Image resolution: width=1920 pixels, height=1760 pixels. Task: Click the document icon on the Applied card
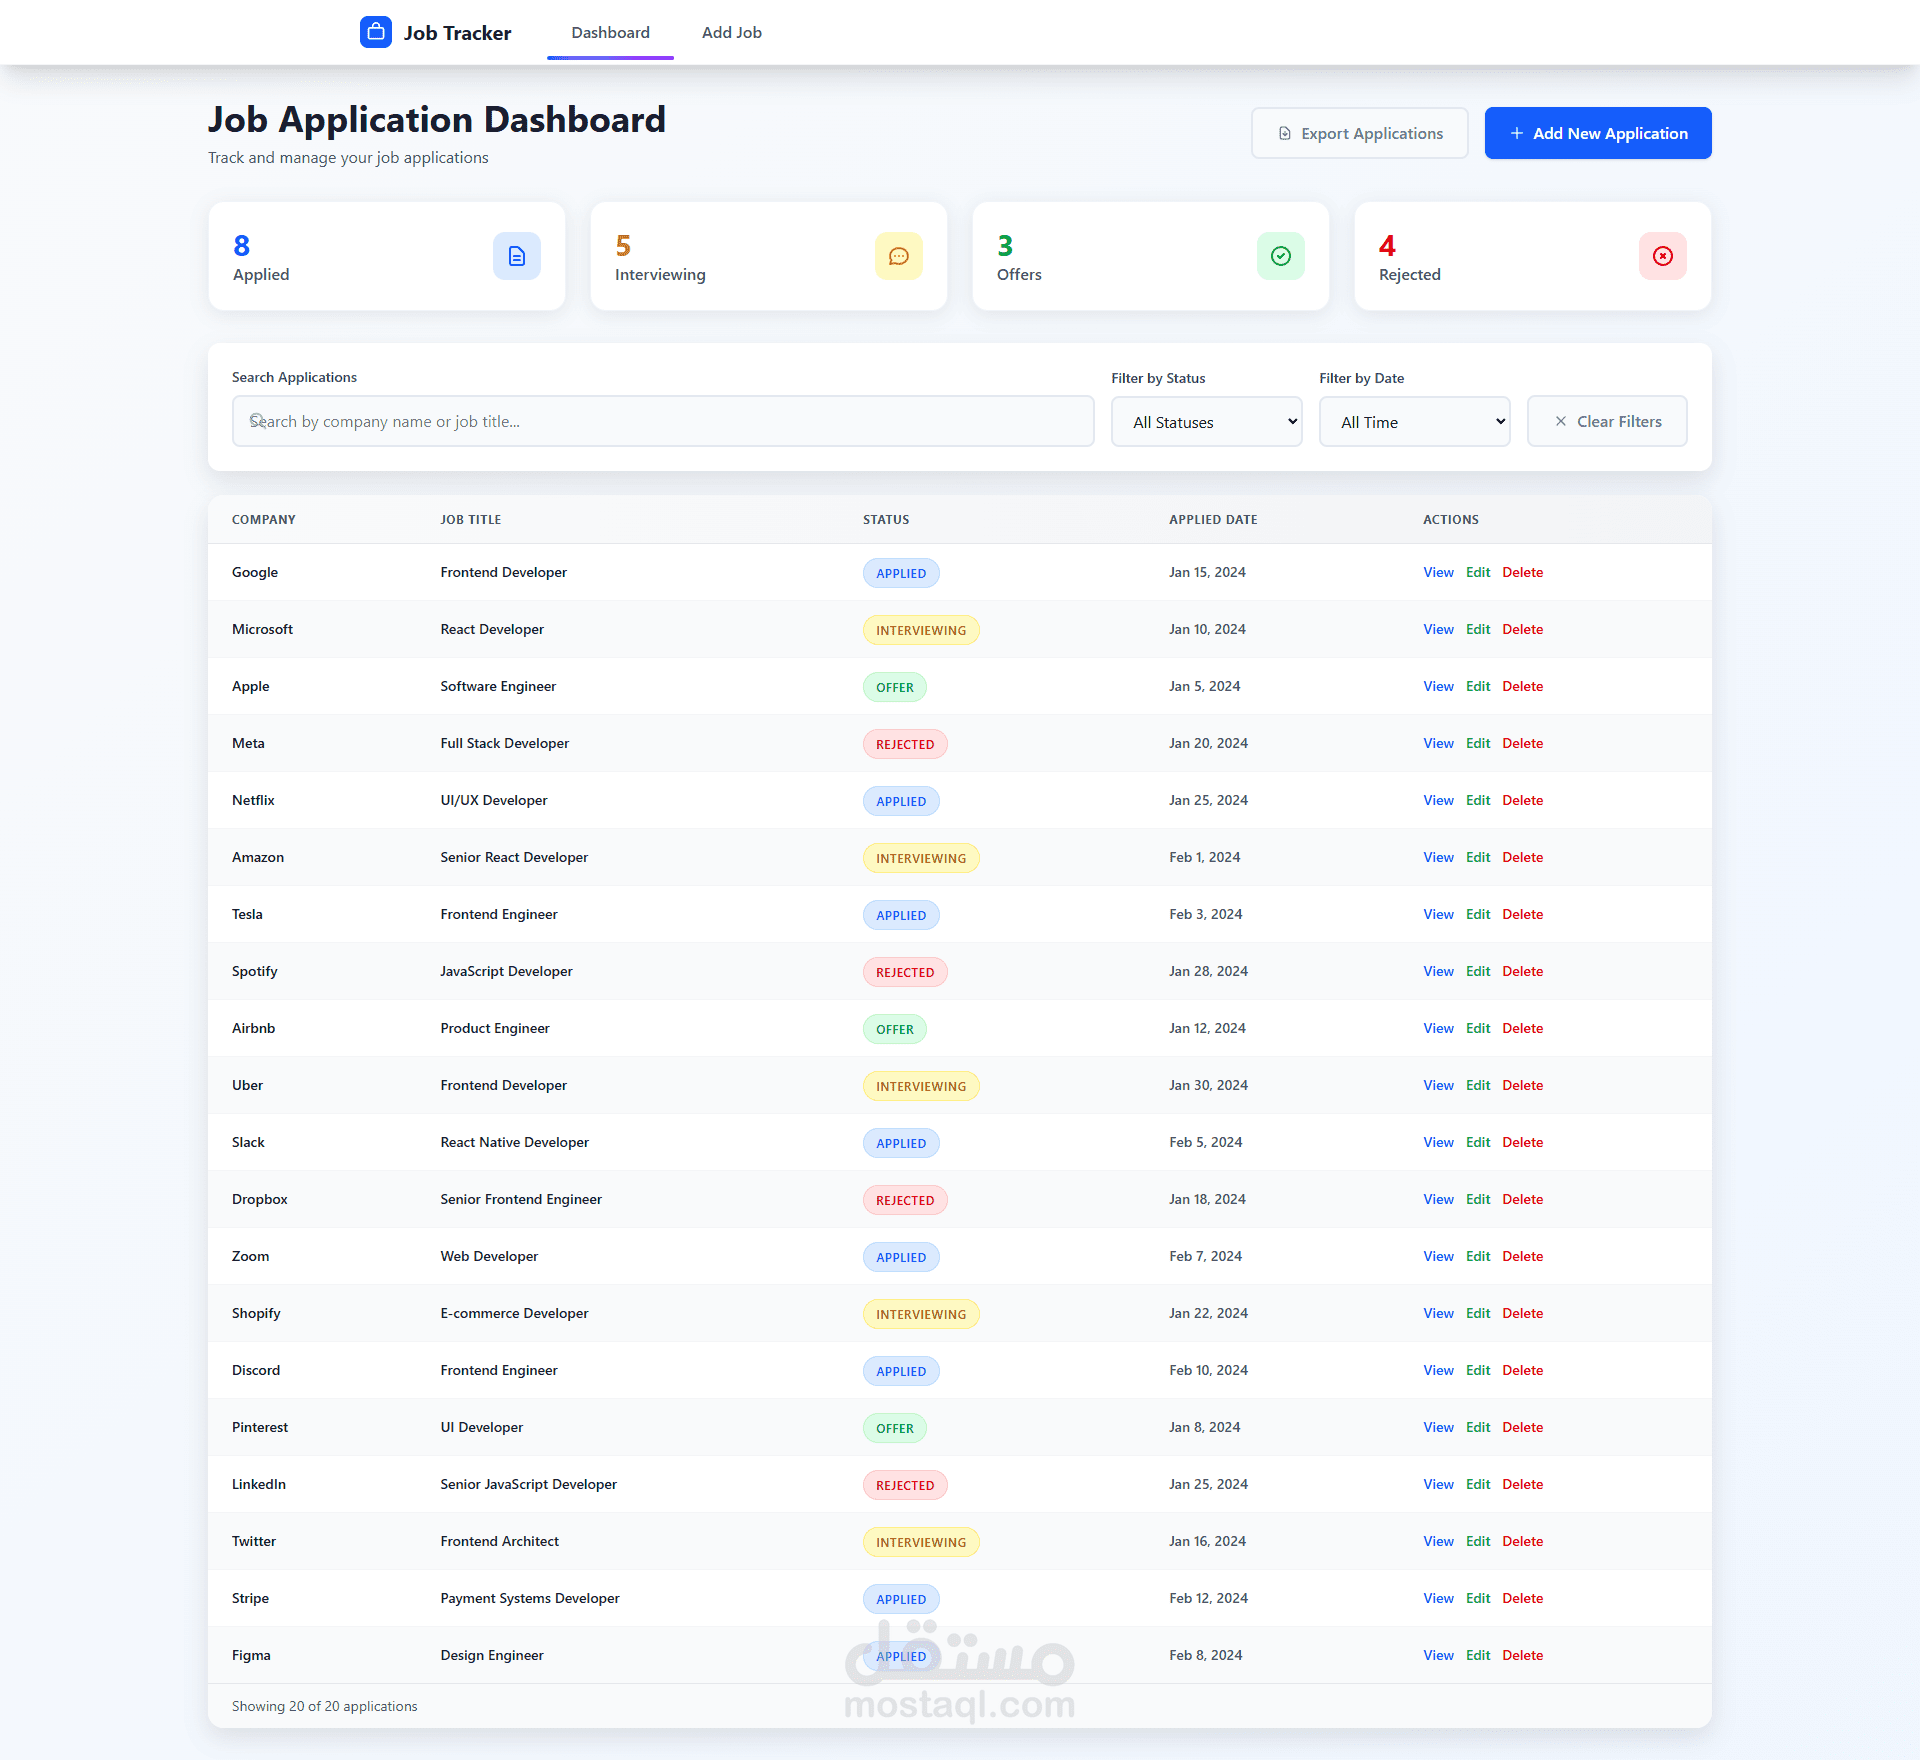[517, 256]
